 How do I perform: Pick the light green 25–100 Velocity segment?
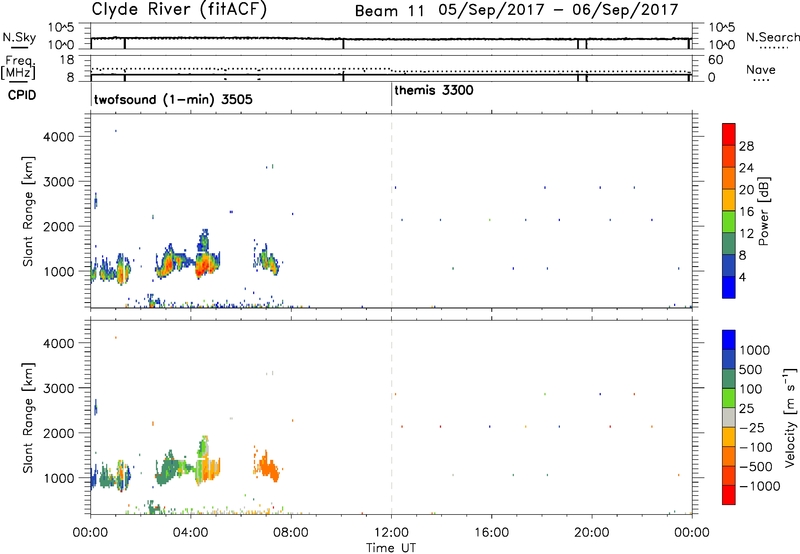[x=729, y=398]
